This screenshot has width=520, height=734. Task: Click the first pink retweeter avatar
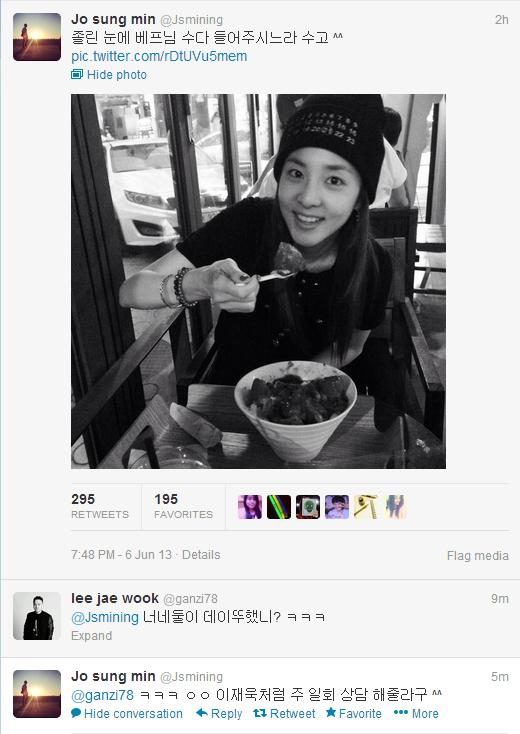250,507
